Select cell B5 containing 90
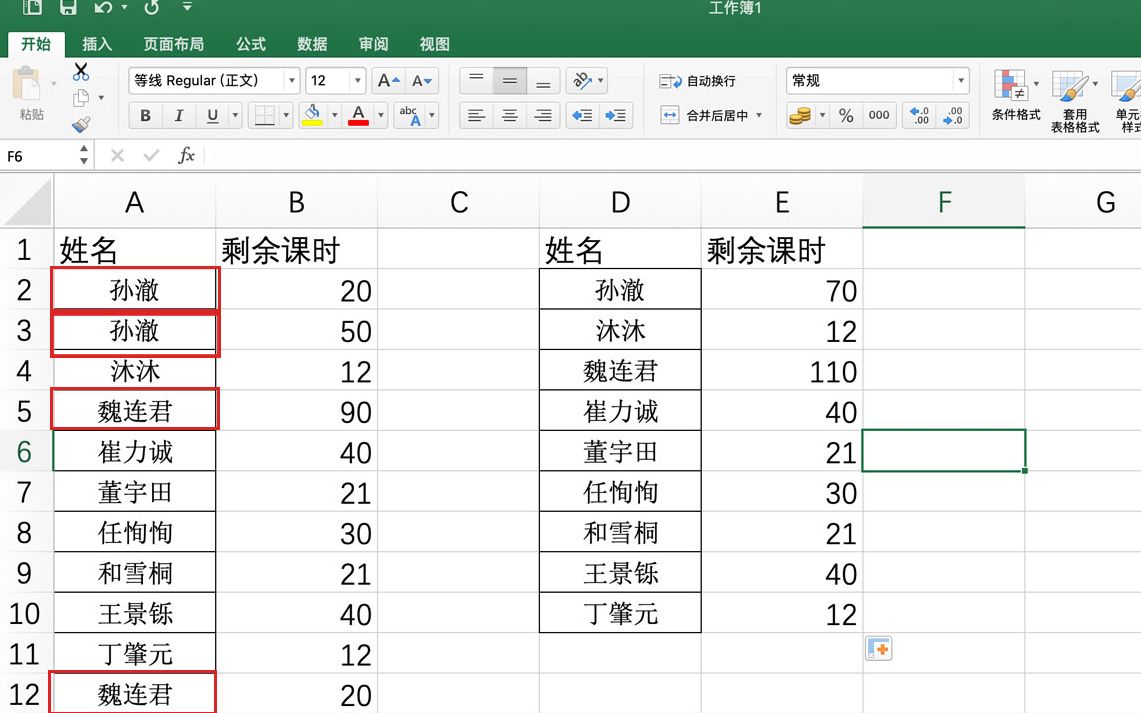This screenshot has width=1141, height=713. click(x=296, y=411)
